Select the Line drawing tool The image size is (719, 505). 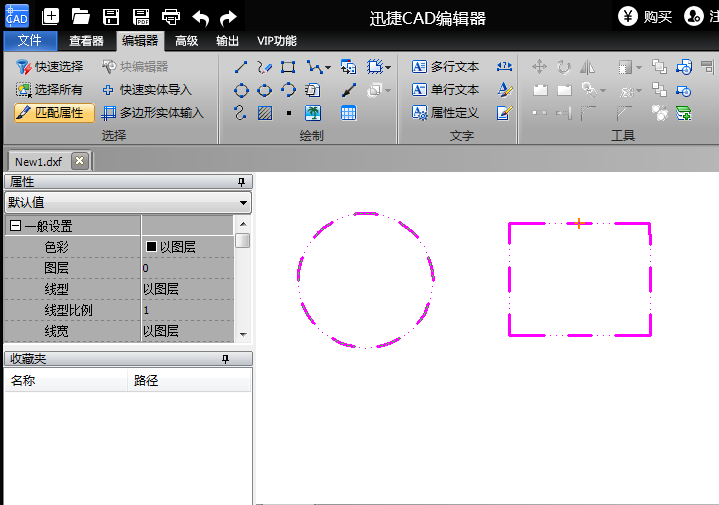click(x=241, y=67)
